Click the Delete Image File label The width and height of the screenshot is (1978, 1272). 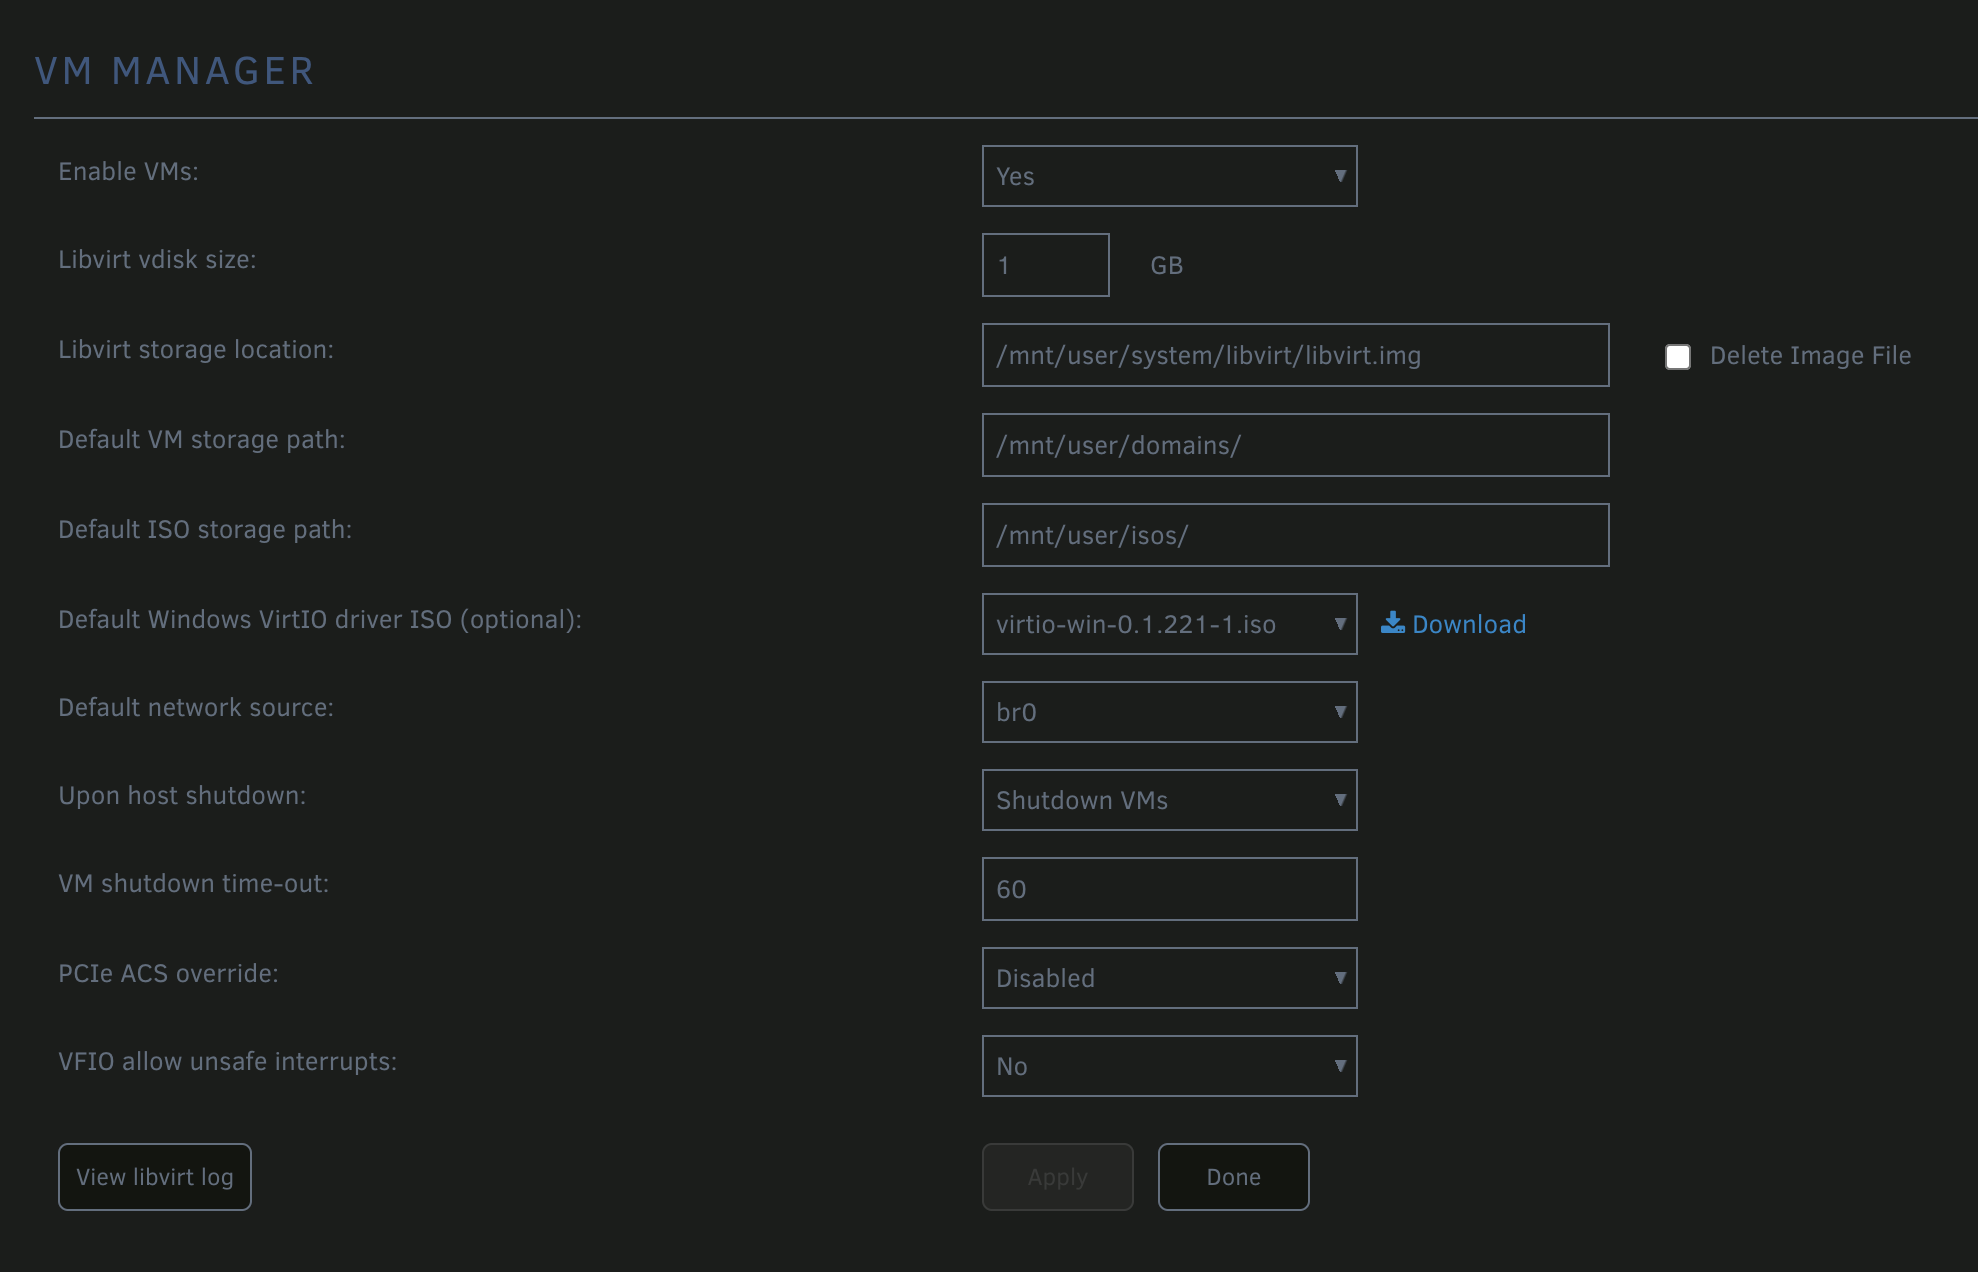[1810, 356]
